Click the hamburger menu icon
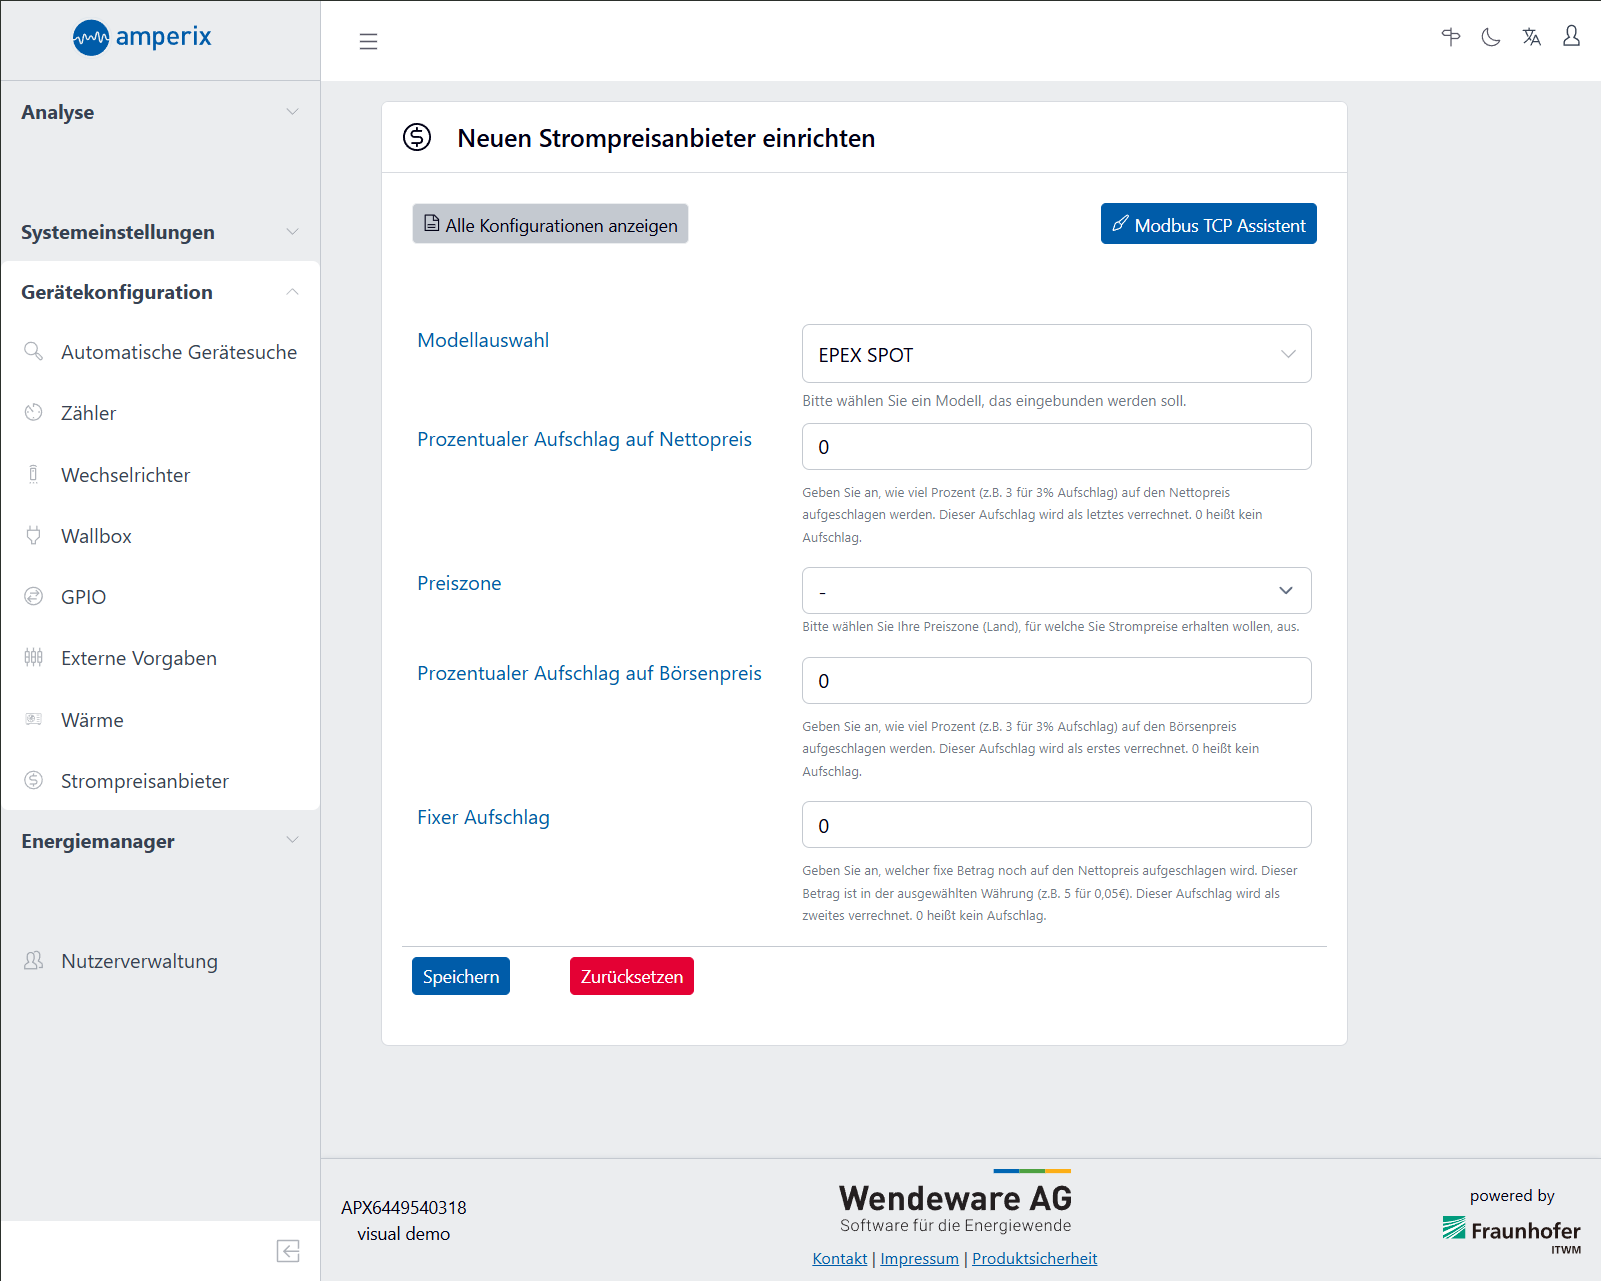 click(368, 41)
